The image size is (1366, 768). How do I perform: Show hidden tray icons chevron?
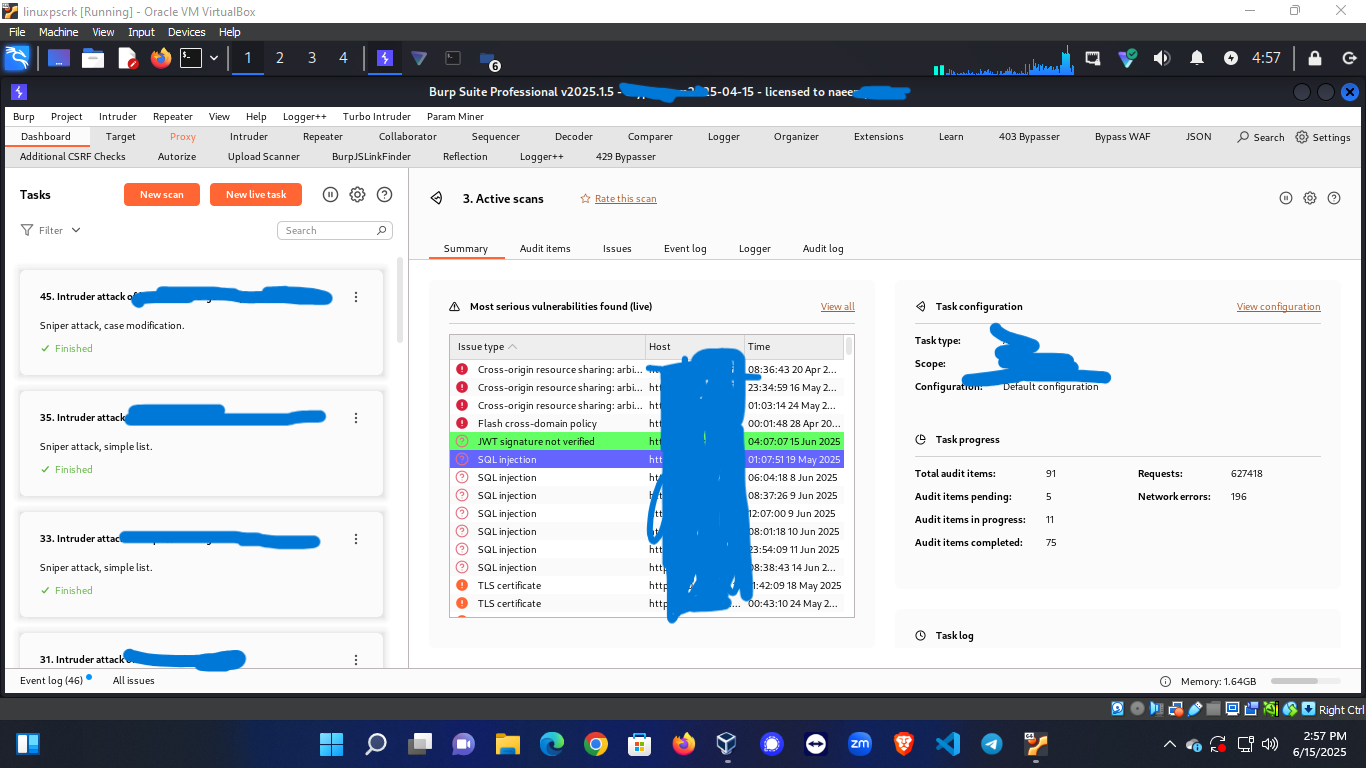[1170, 744]
